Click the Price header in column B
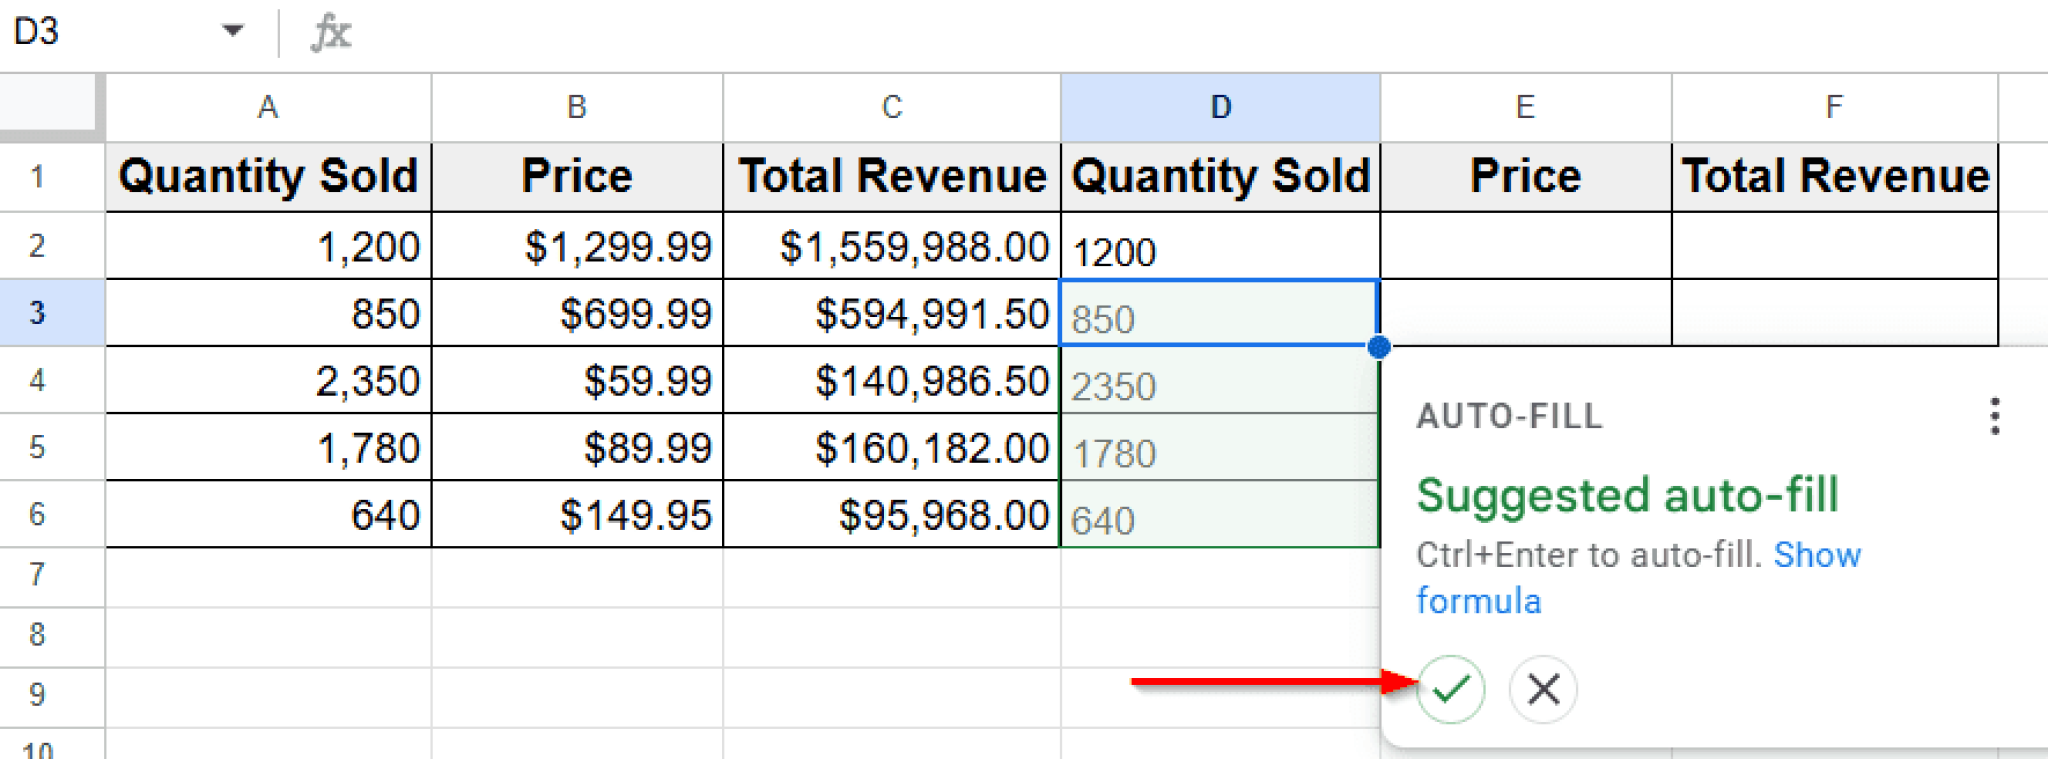The image size is (2048, 759). coord(576,177)
